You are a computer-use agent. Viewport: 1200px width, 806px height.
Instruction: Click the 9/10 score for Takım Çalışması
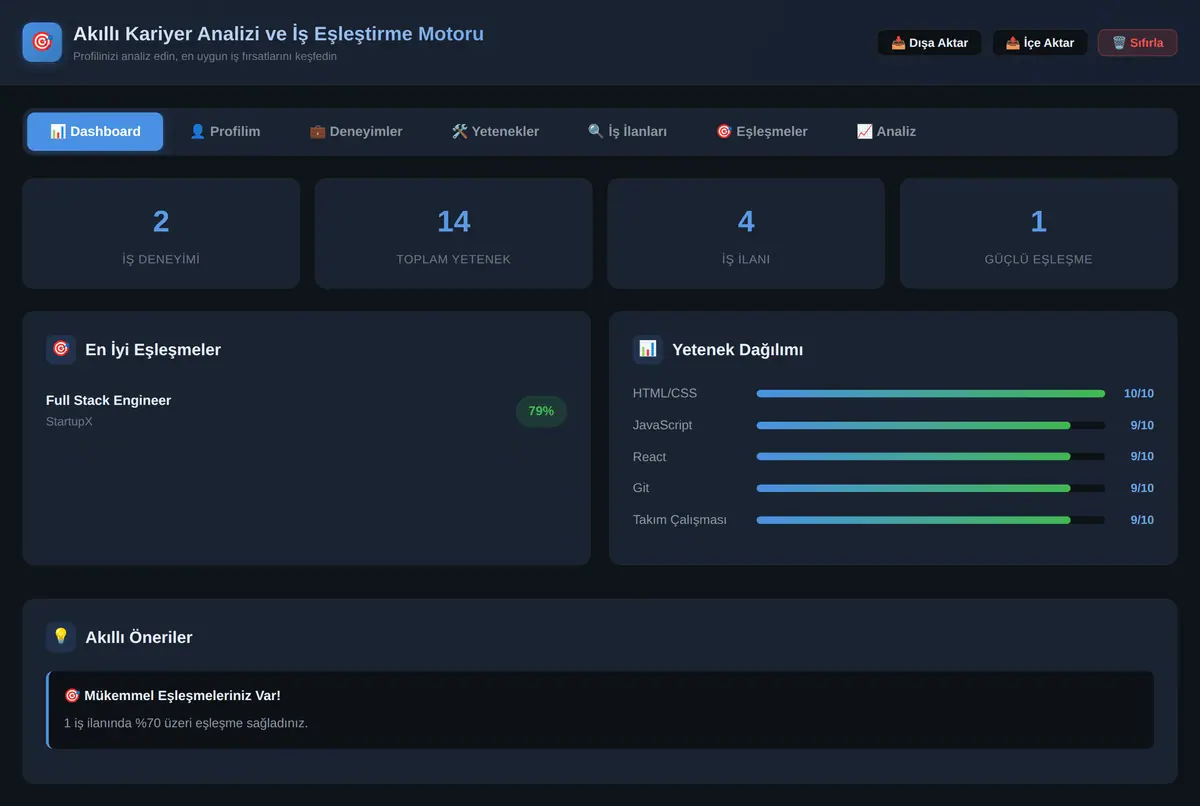1142,520
